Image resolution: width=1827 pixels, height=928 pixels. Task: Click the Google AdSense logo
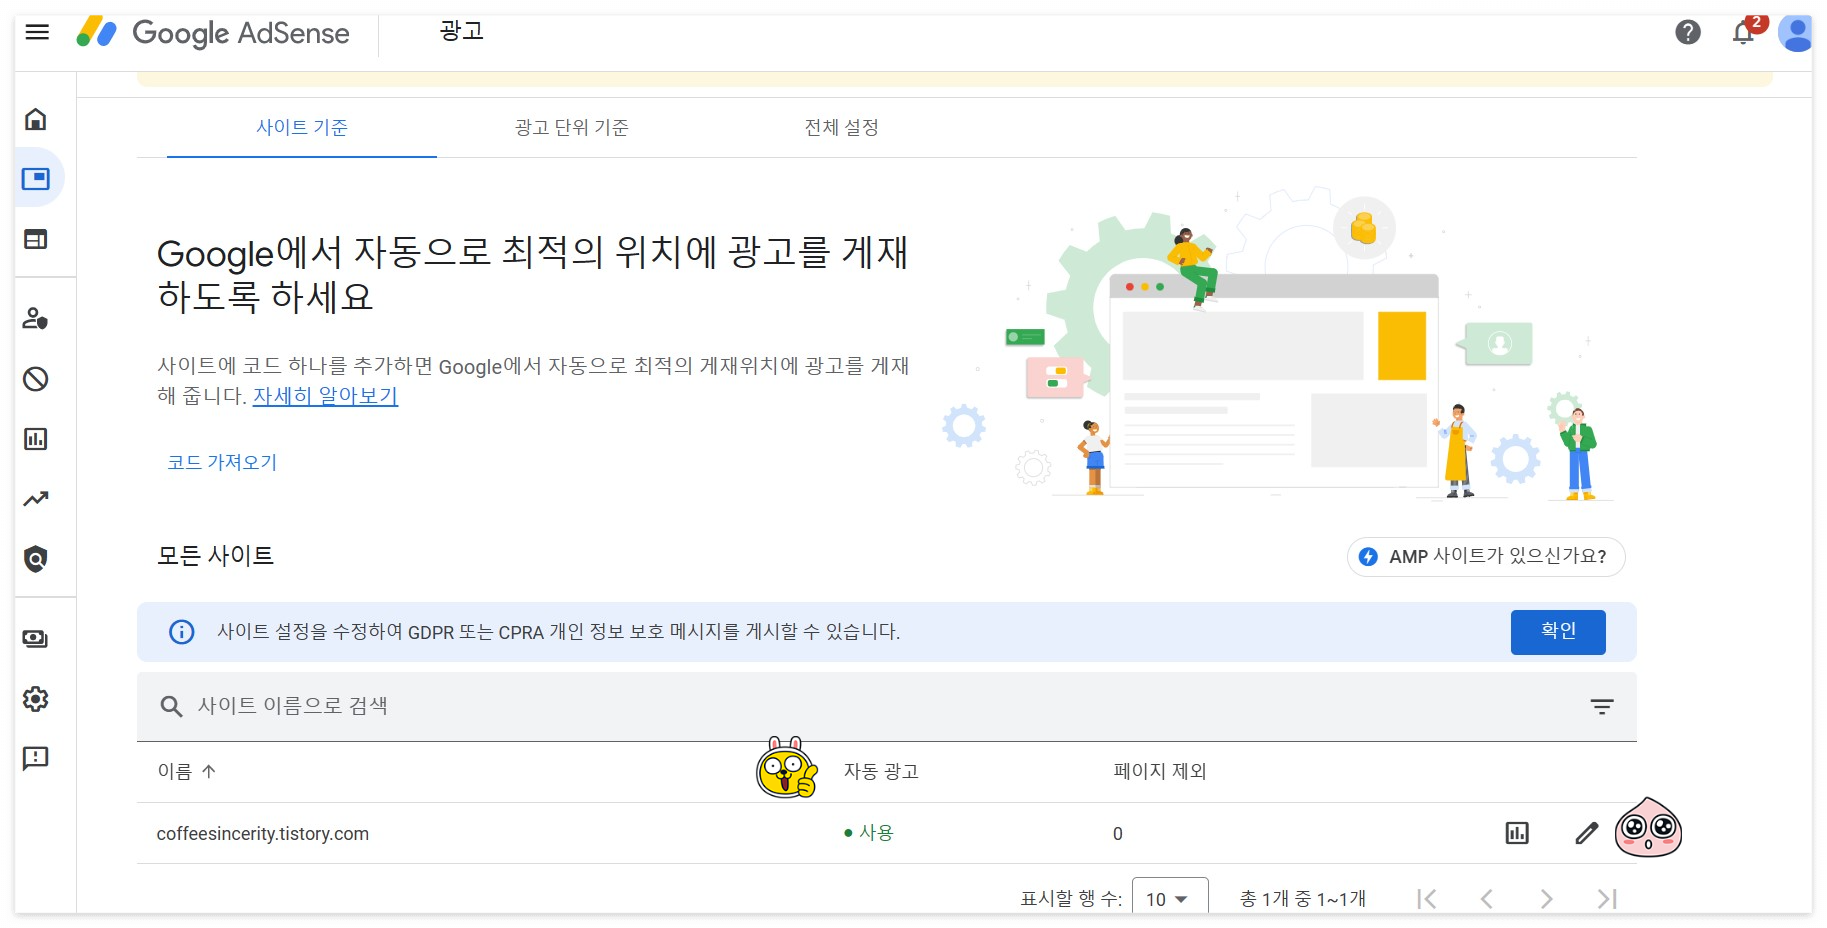pos(213,33)
